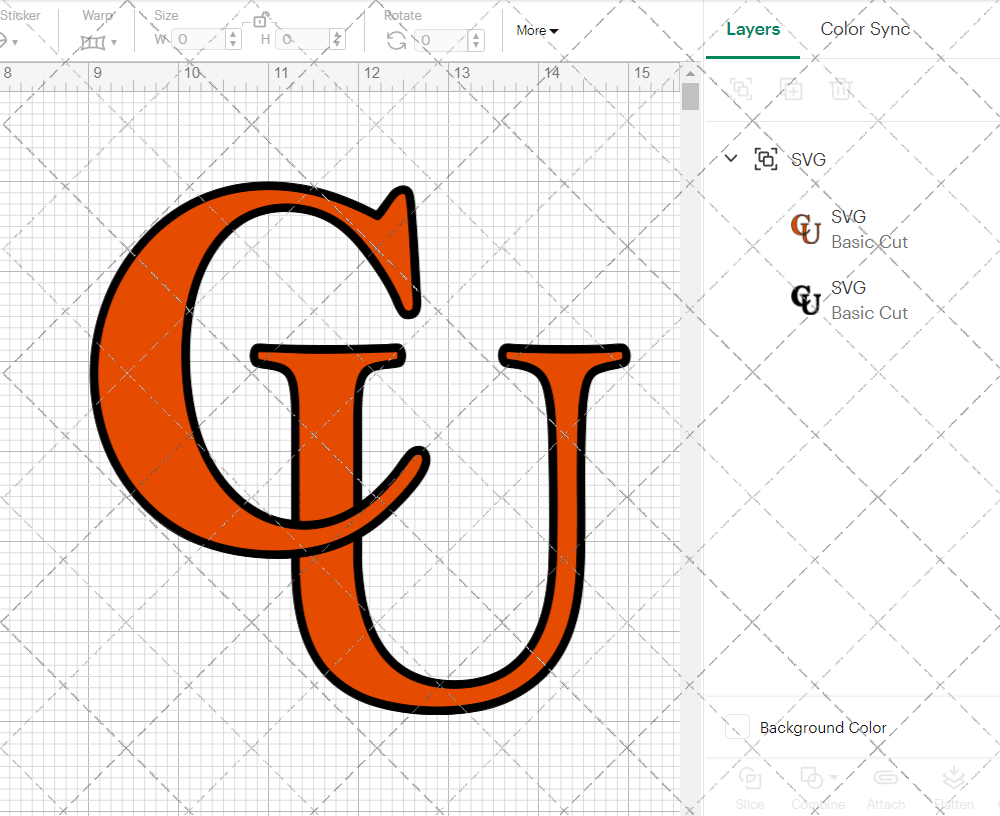Type a value in the Width field
The height and width of the screenshot is (816, 1000).
[x=200, y=40]
